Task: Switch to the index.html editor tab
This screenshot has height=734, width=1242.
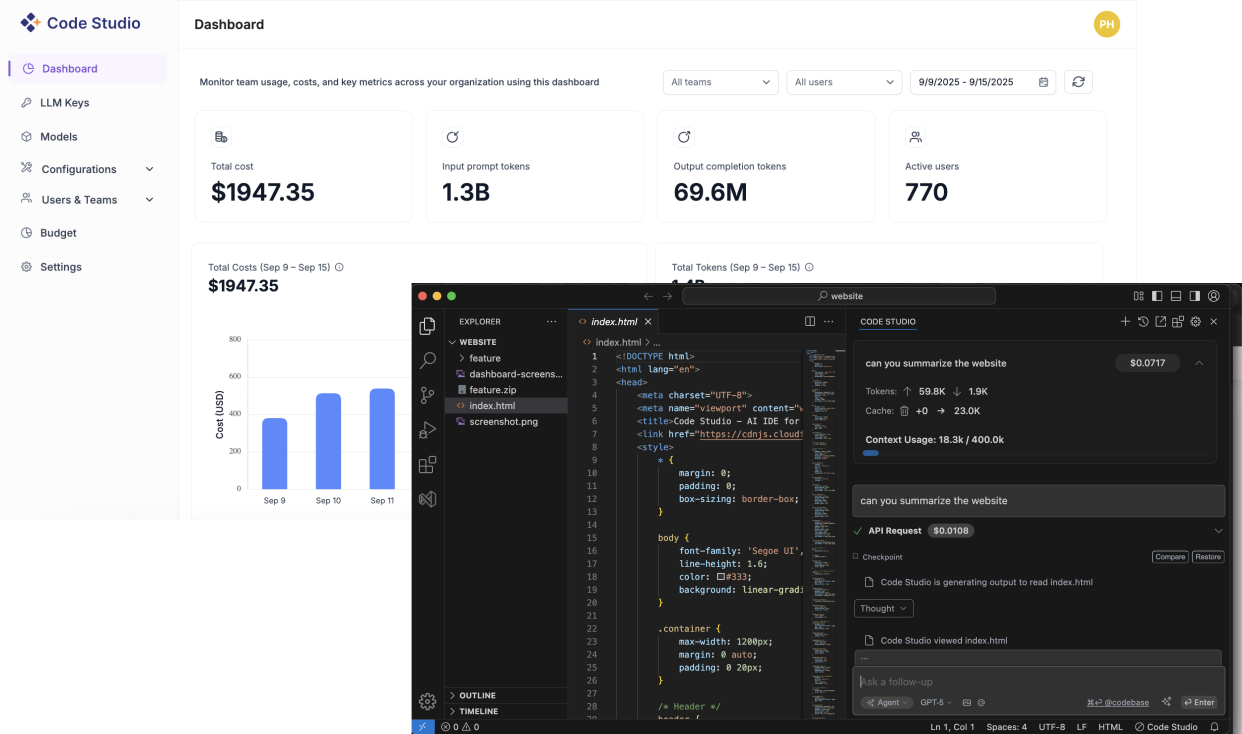Action: (614, 321)
